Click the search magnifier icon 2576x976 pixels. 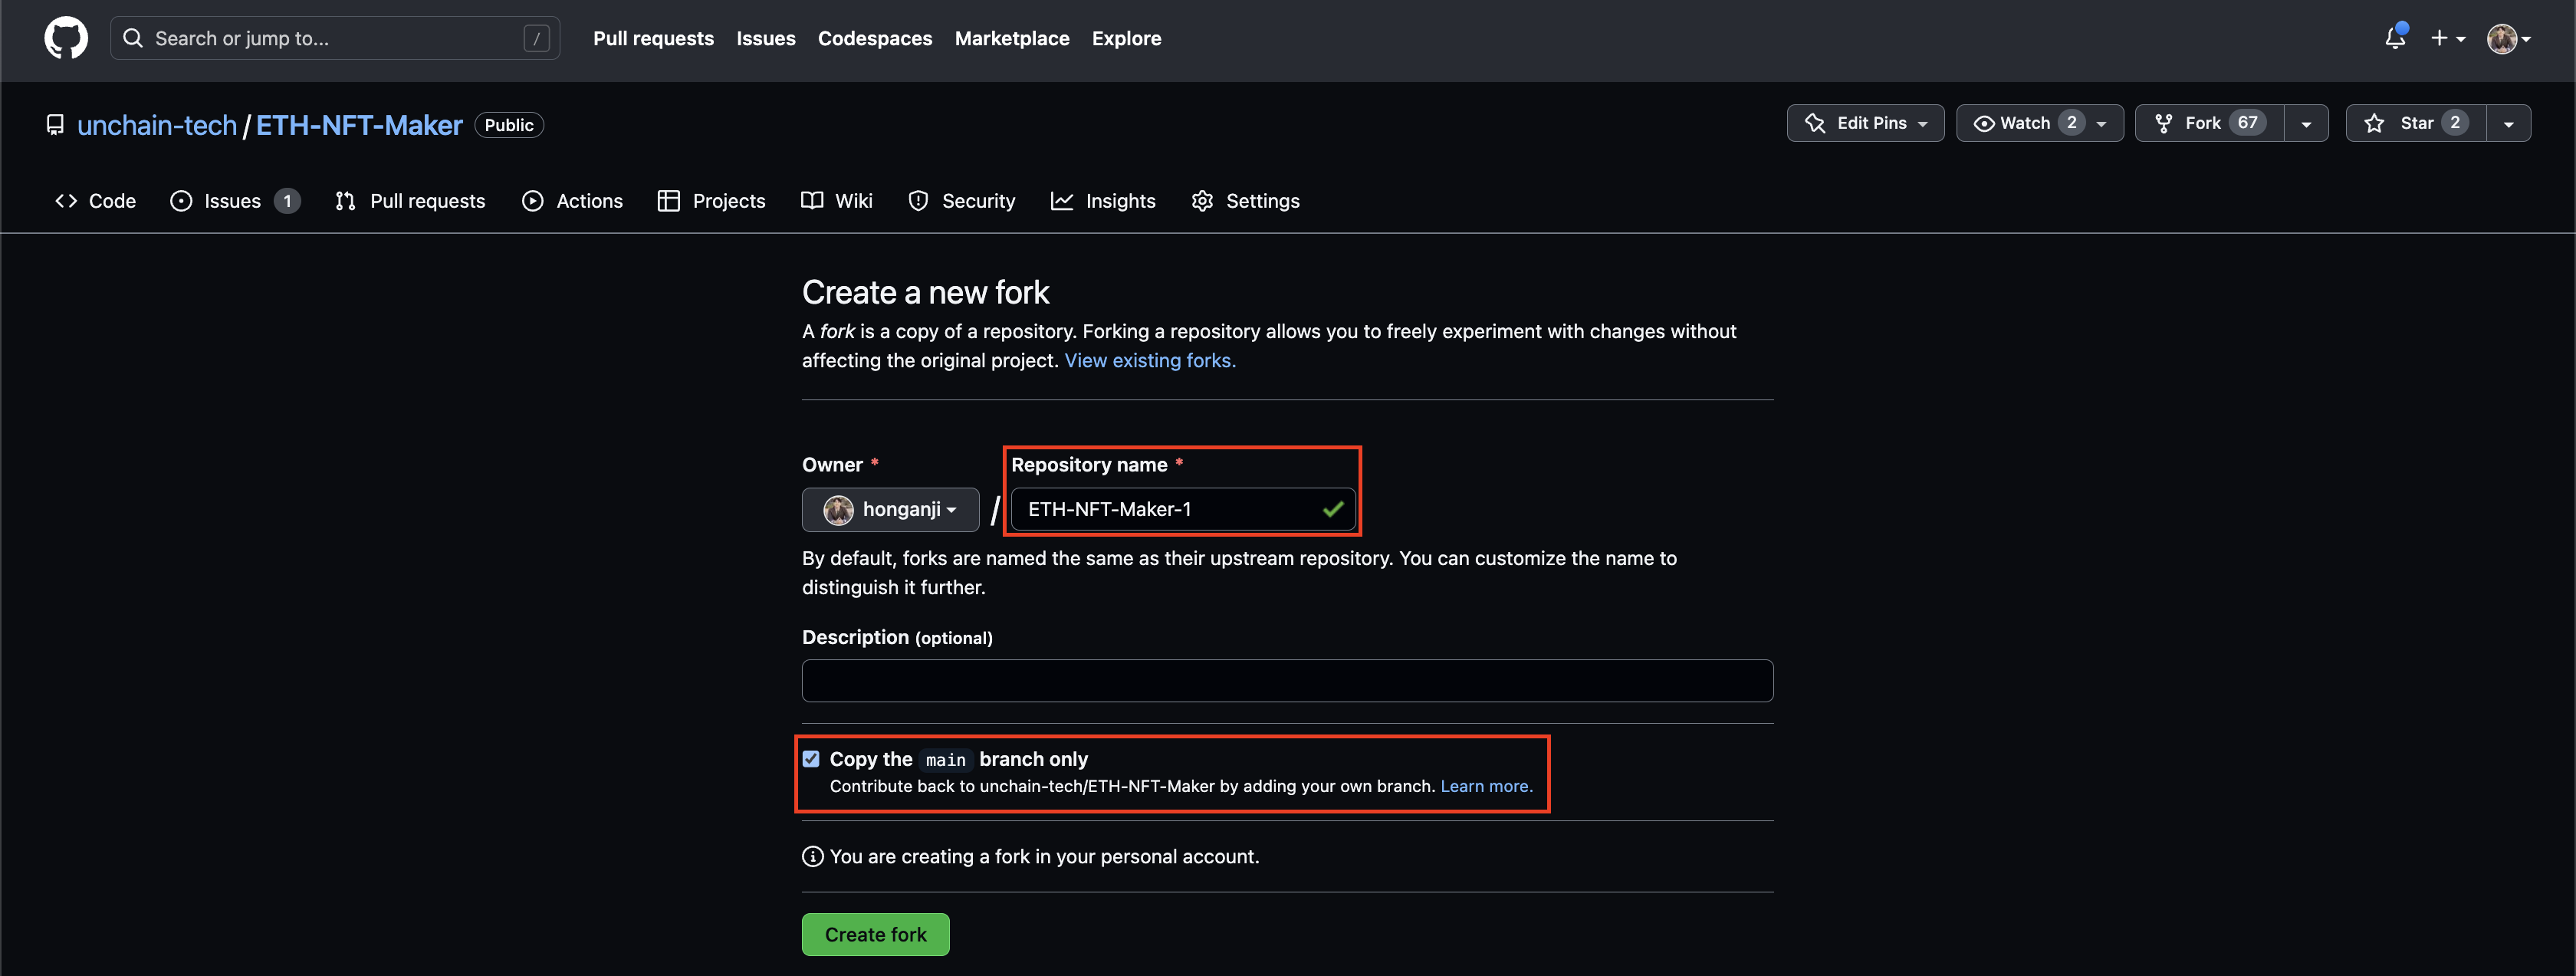[x=133, y=38]
